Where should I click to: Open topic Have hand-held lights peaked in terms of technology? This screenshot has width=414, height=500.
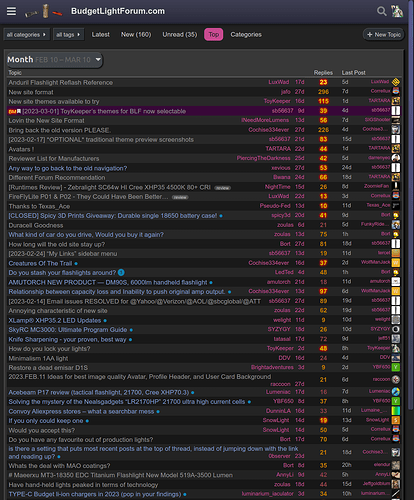[83, 485]
